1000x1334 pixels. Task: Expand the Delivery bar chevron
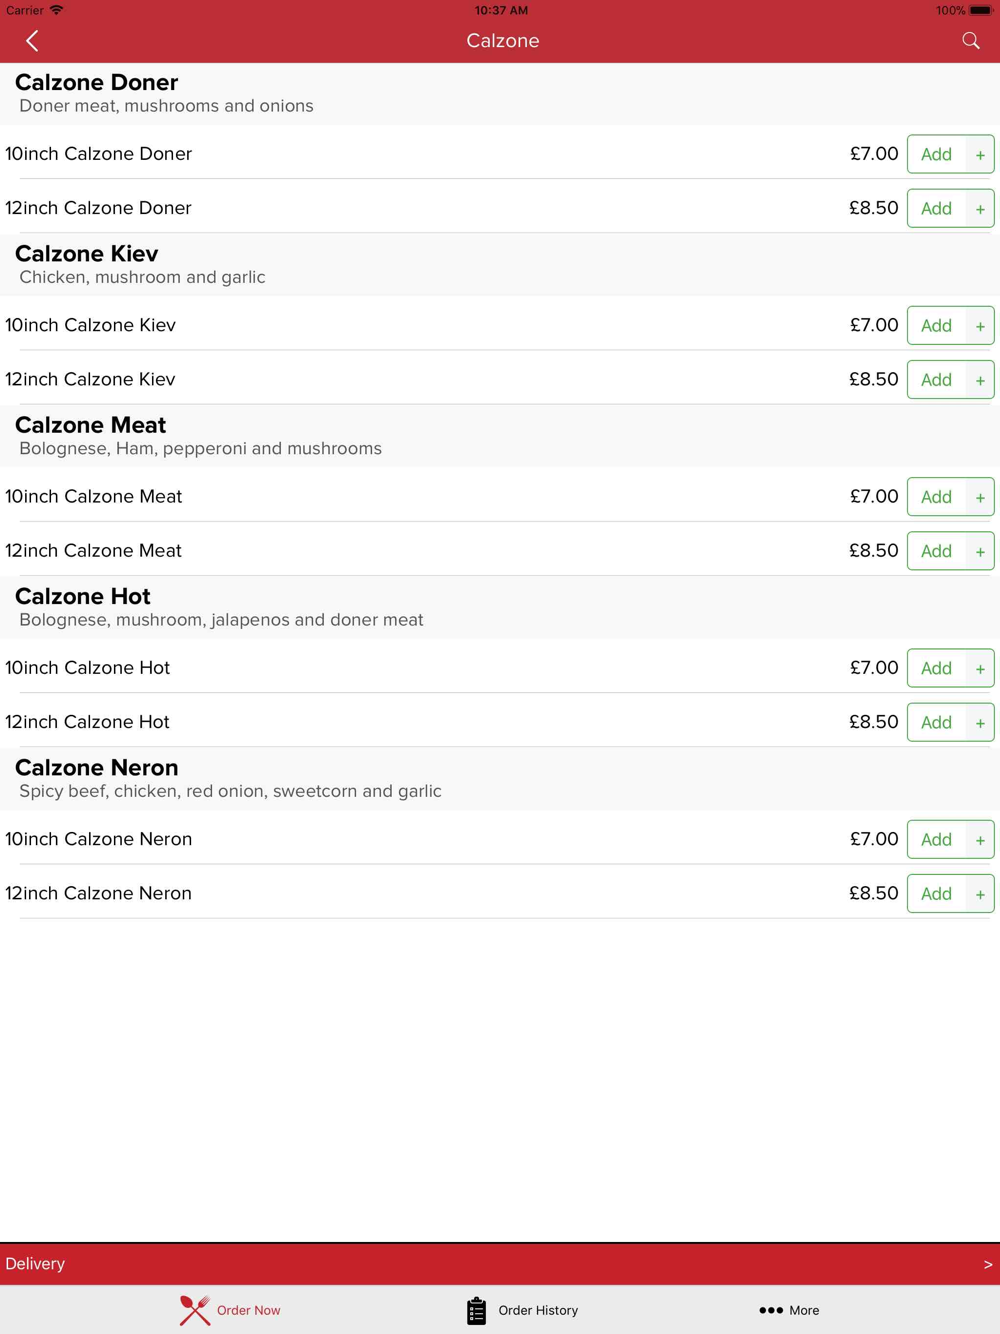[x=987, y=1264]
